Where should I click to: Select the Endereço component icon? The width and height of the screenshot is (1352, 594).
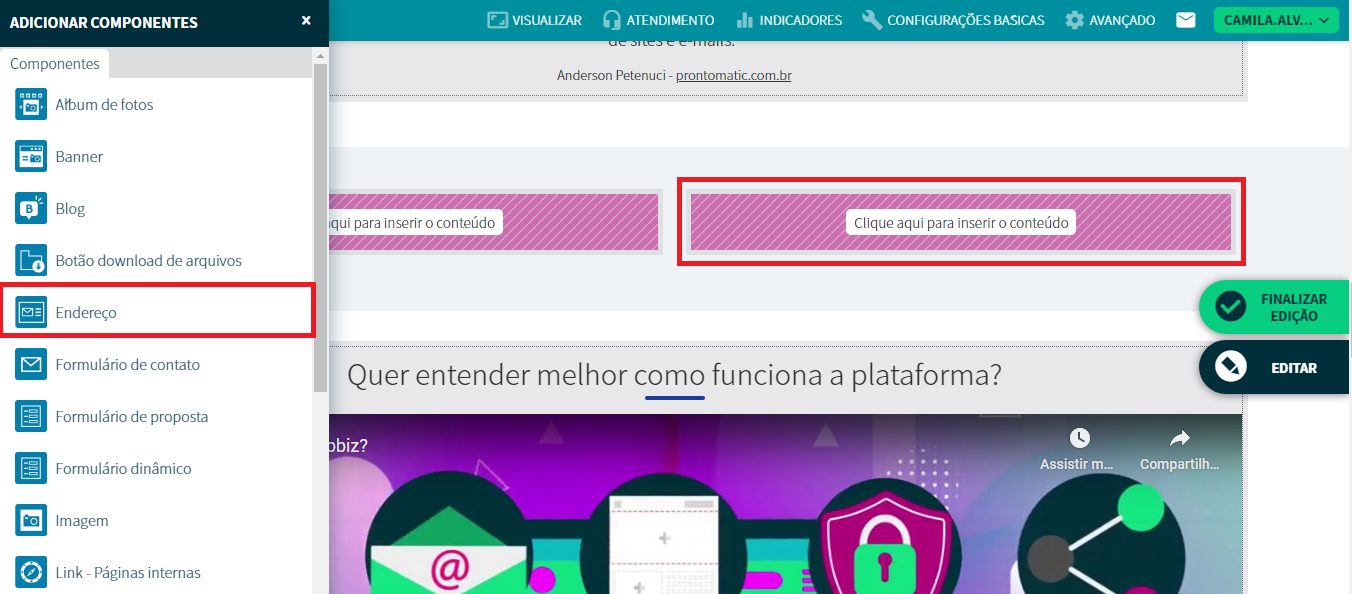point(31,313)
